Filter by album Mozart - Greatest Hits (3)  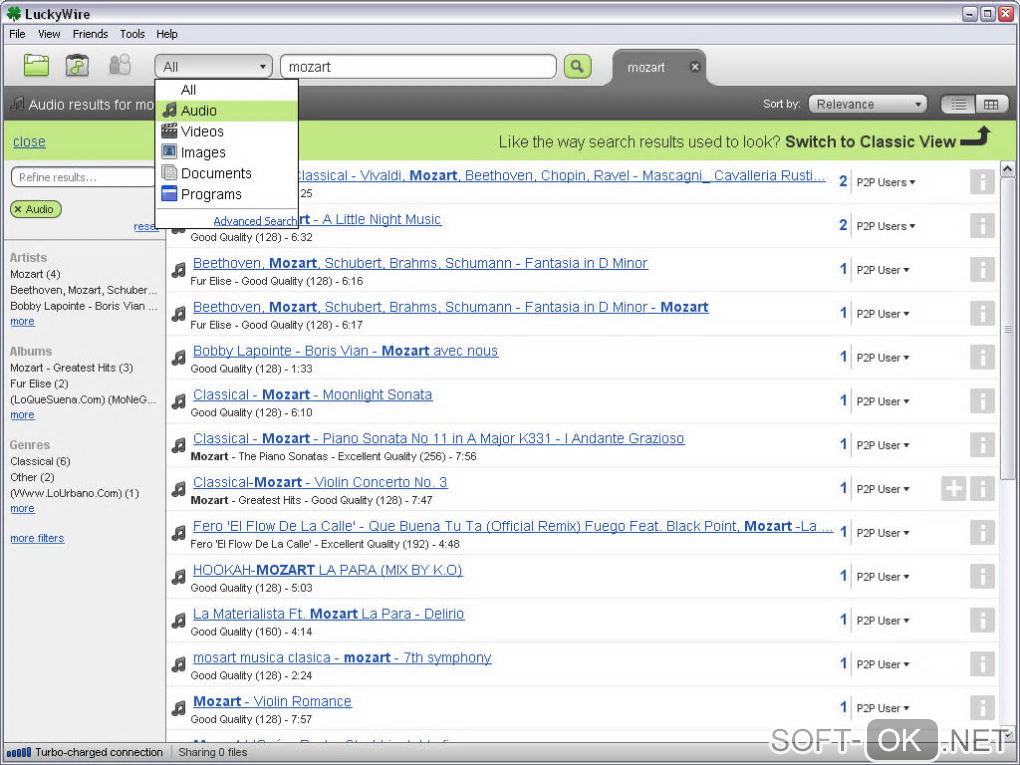tap(72, 368)
